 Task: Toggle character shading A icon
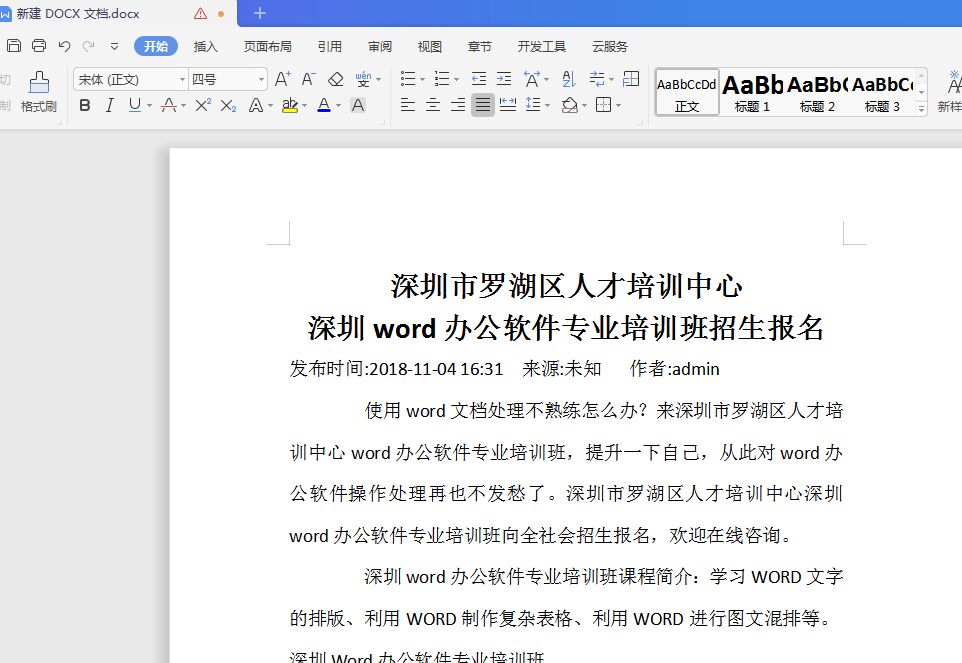(358, 105)
